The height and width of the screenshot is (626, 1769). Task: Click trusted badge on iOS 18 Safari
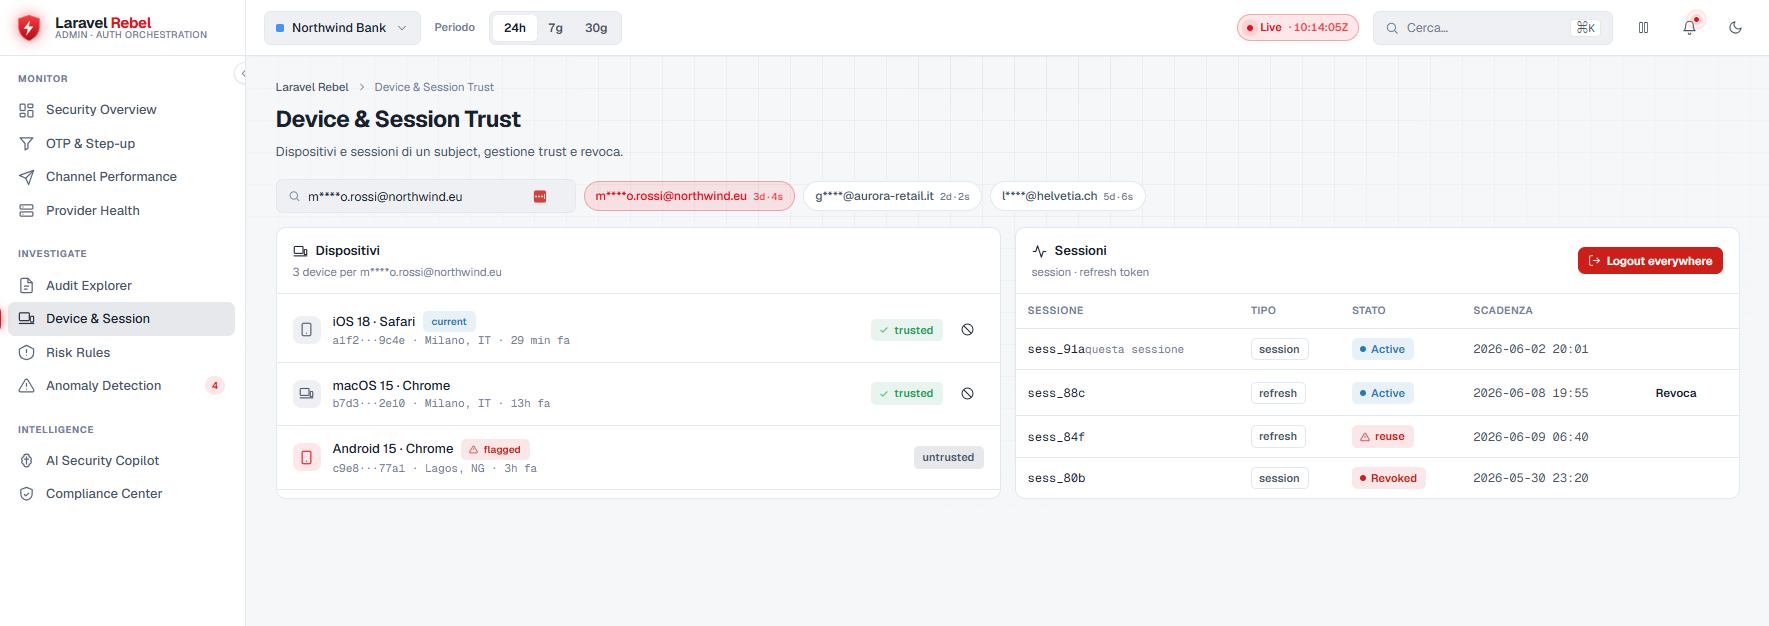point(906,331)
